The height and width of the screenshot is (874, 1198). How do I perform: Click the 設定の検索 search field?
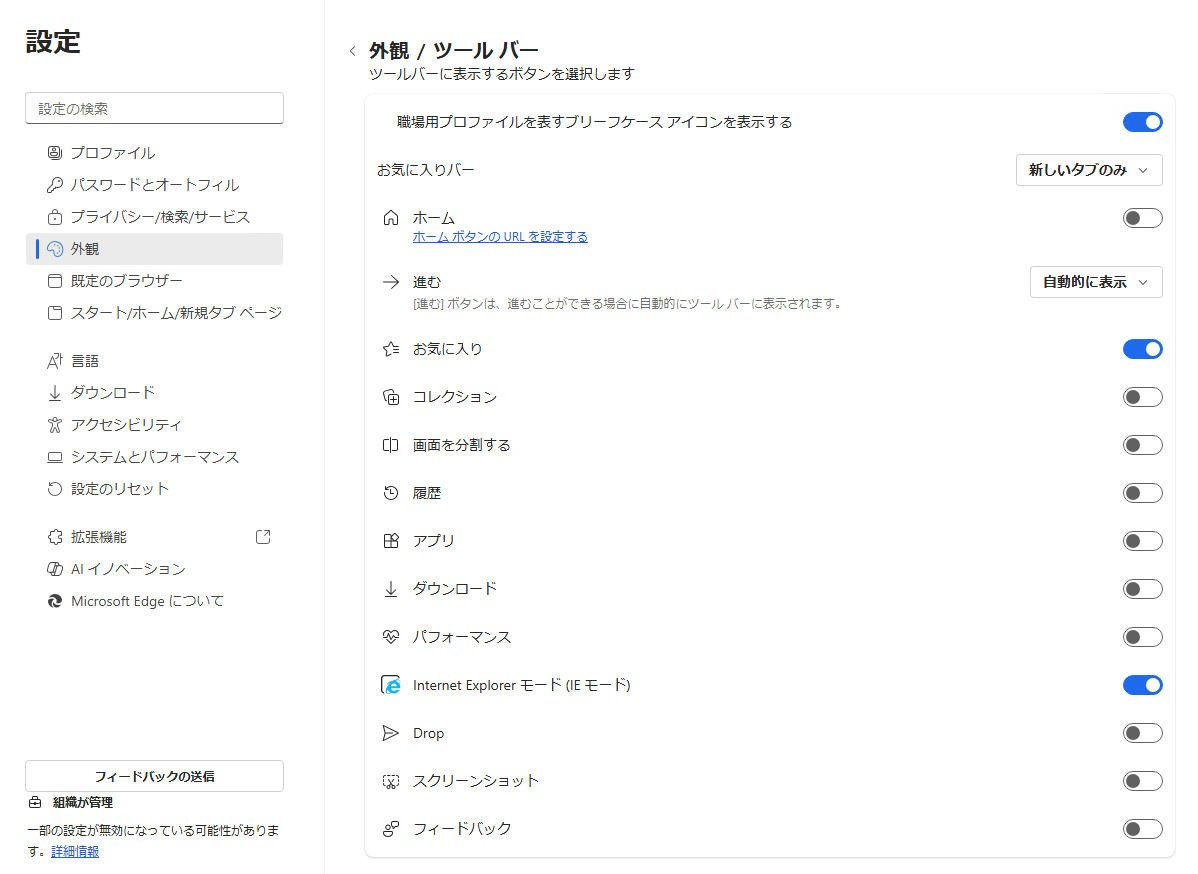coord(154,108)
